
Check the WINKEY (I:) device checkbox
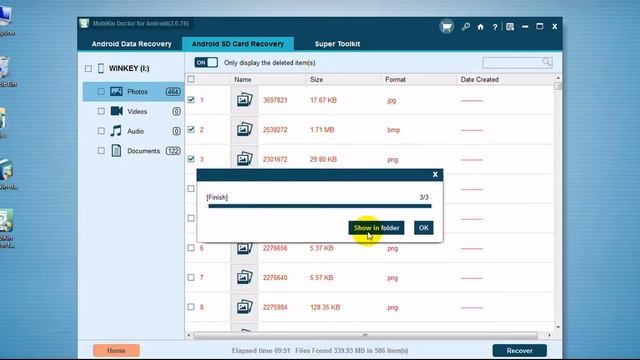pos(88,69)
